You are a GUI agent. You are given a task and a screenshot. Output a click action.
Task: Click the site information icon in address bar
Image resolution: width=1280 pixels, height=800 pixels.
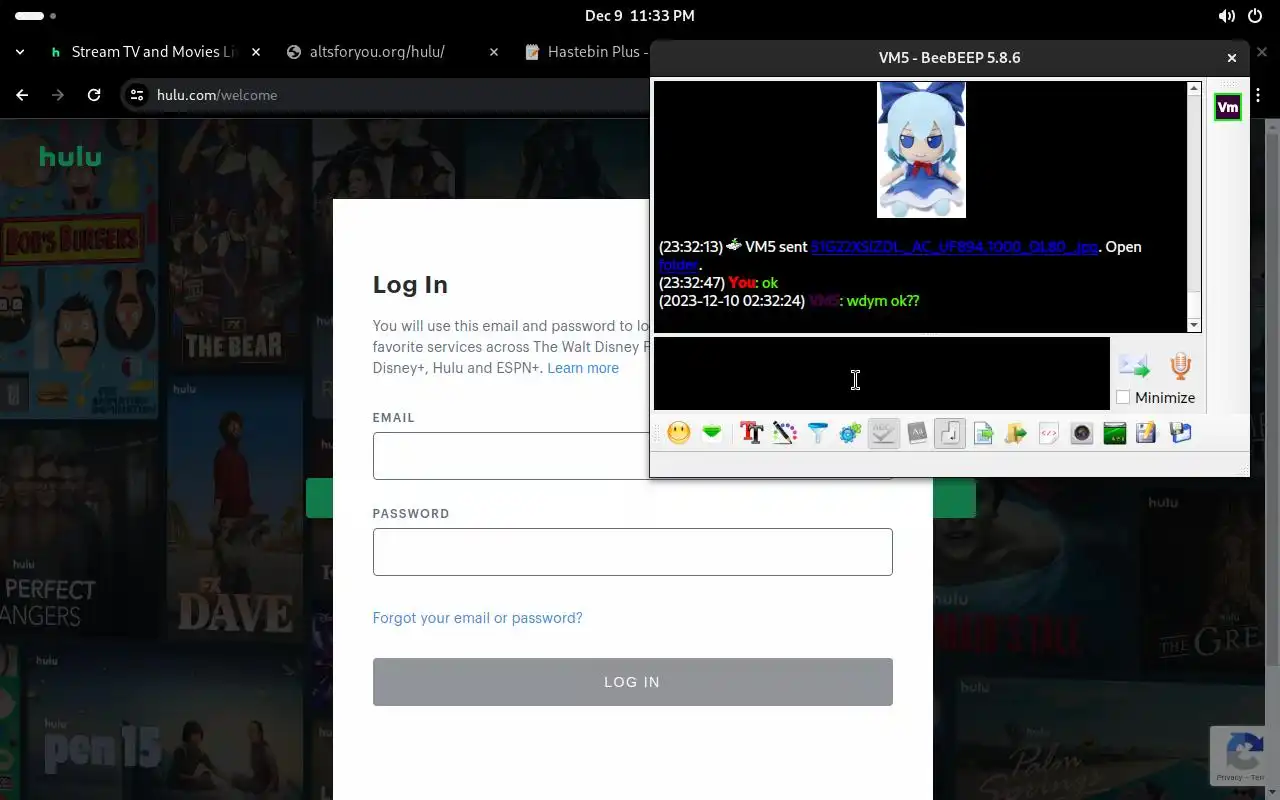click(x=137, y=95)
